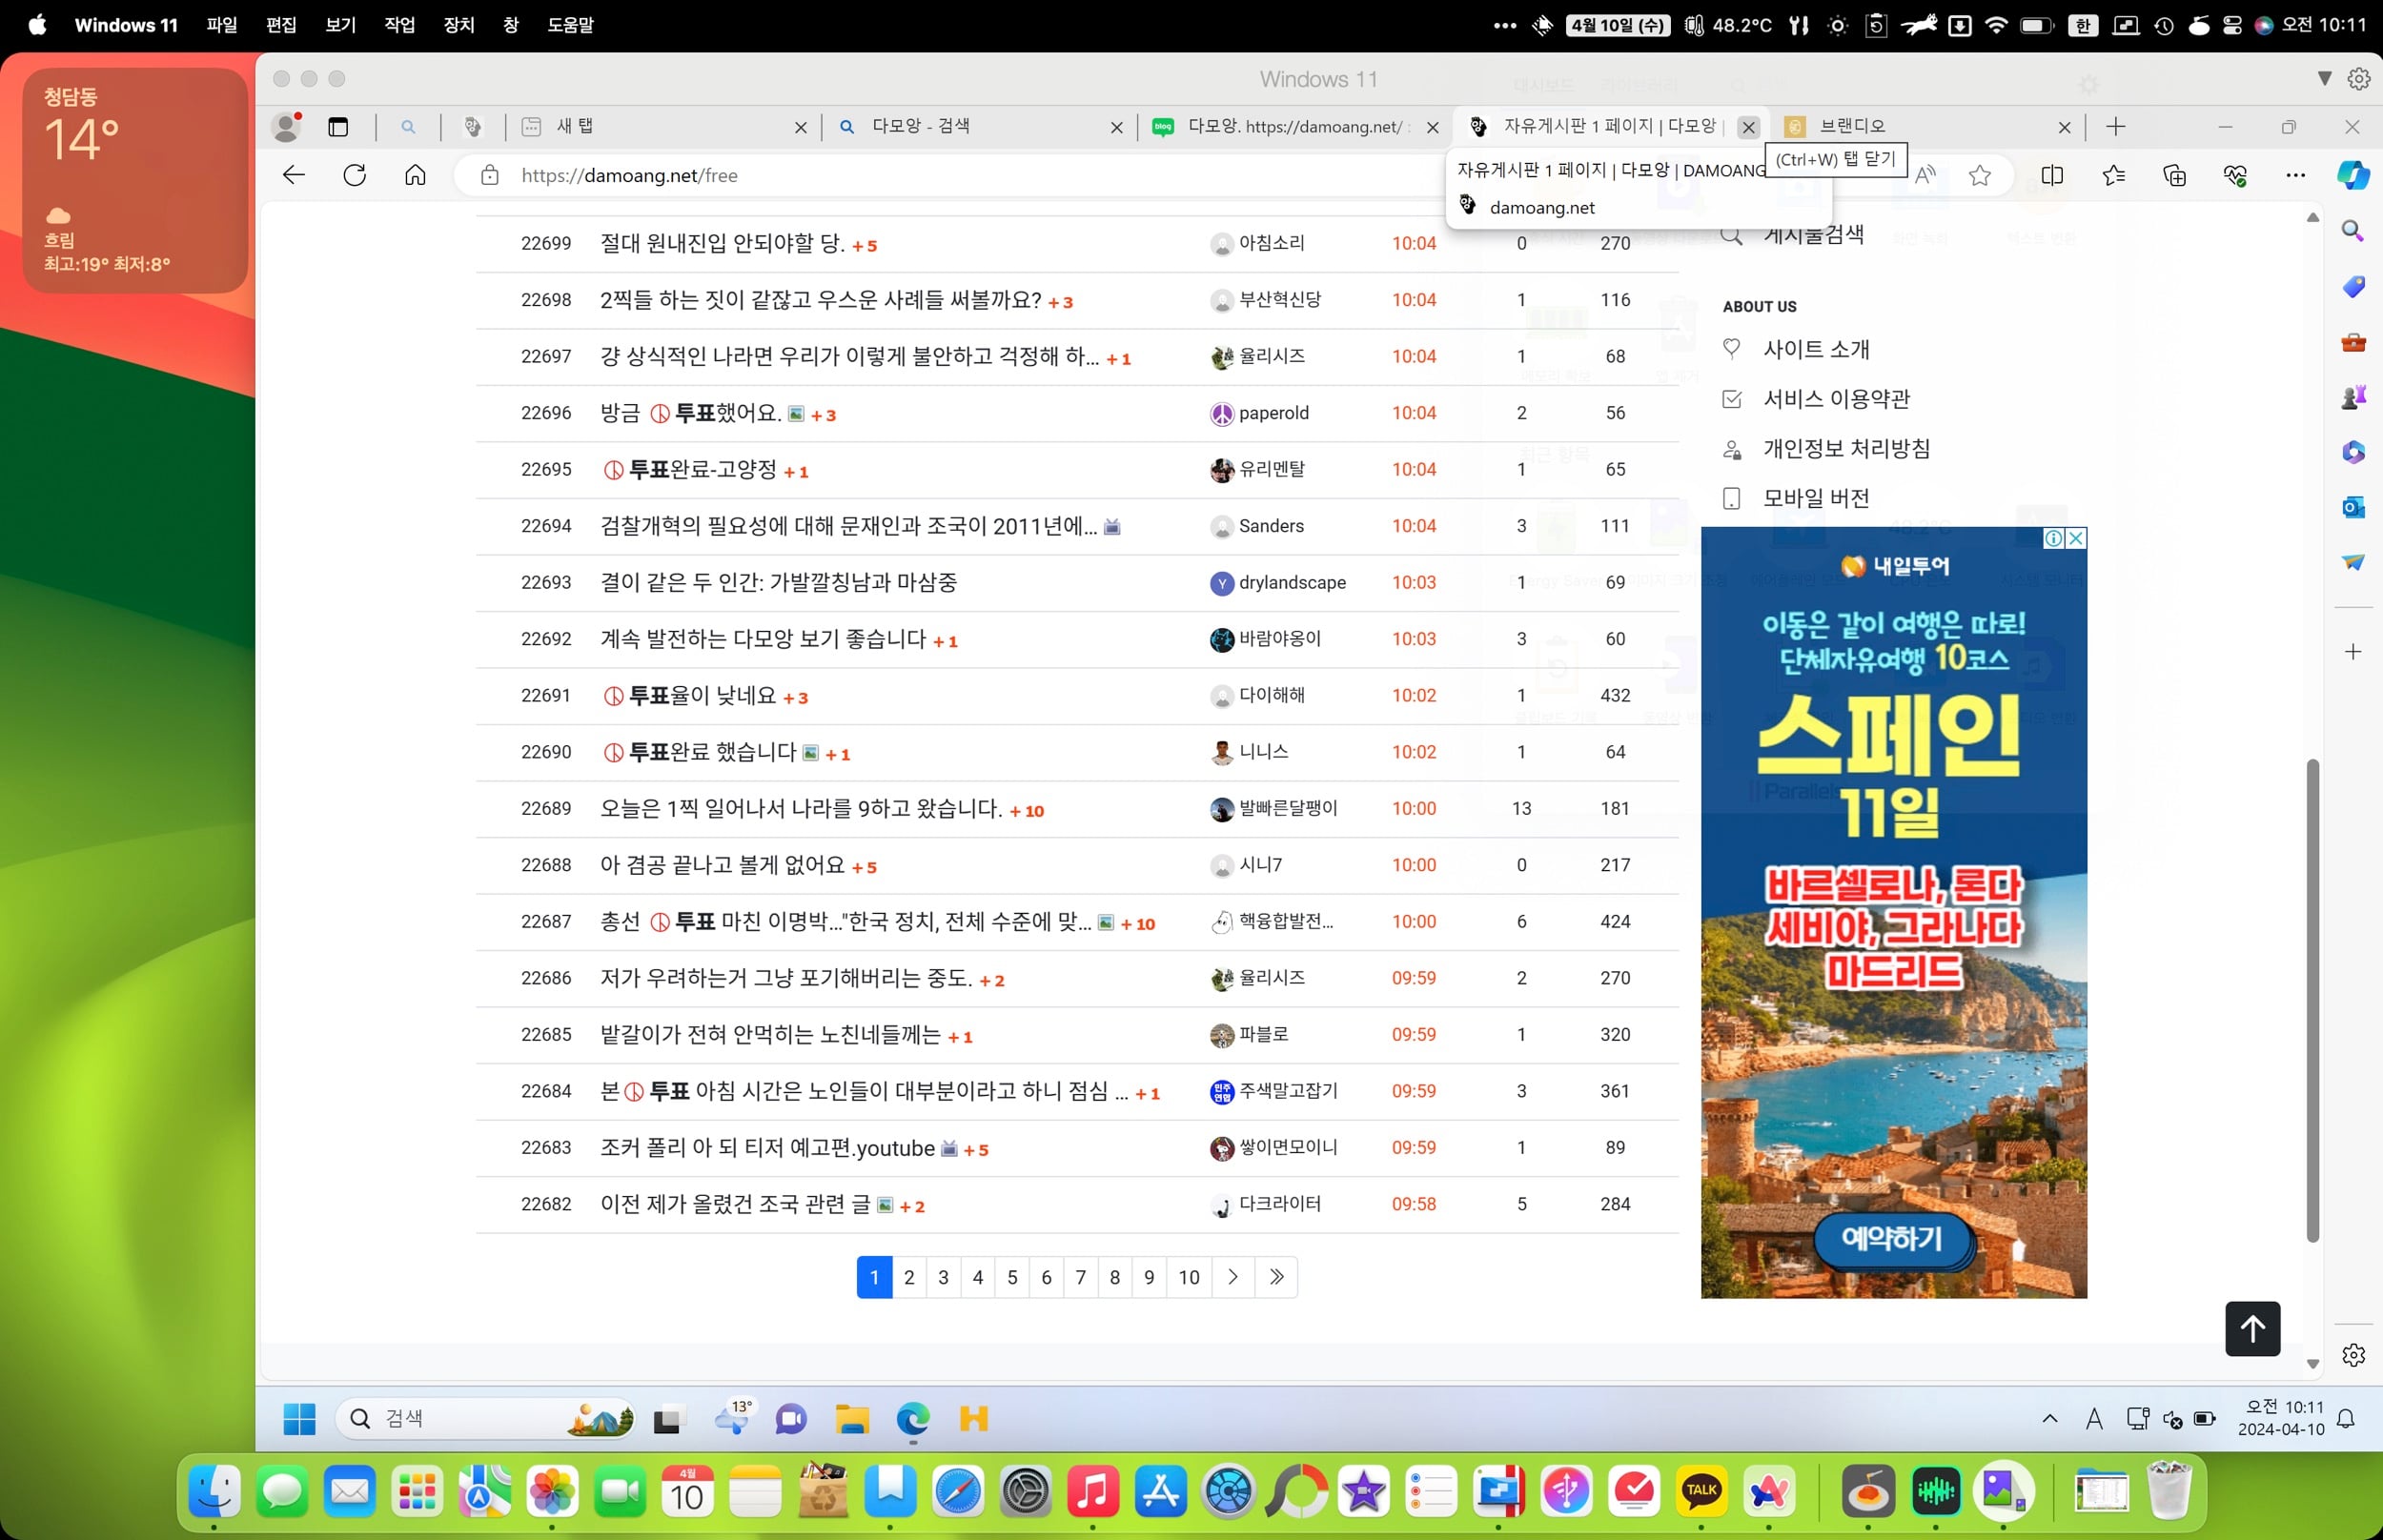The image size is (2383, 1540).
Task: Open Windows Start menu
Action: (299, 1418)
